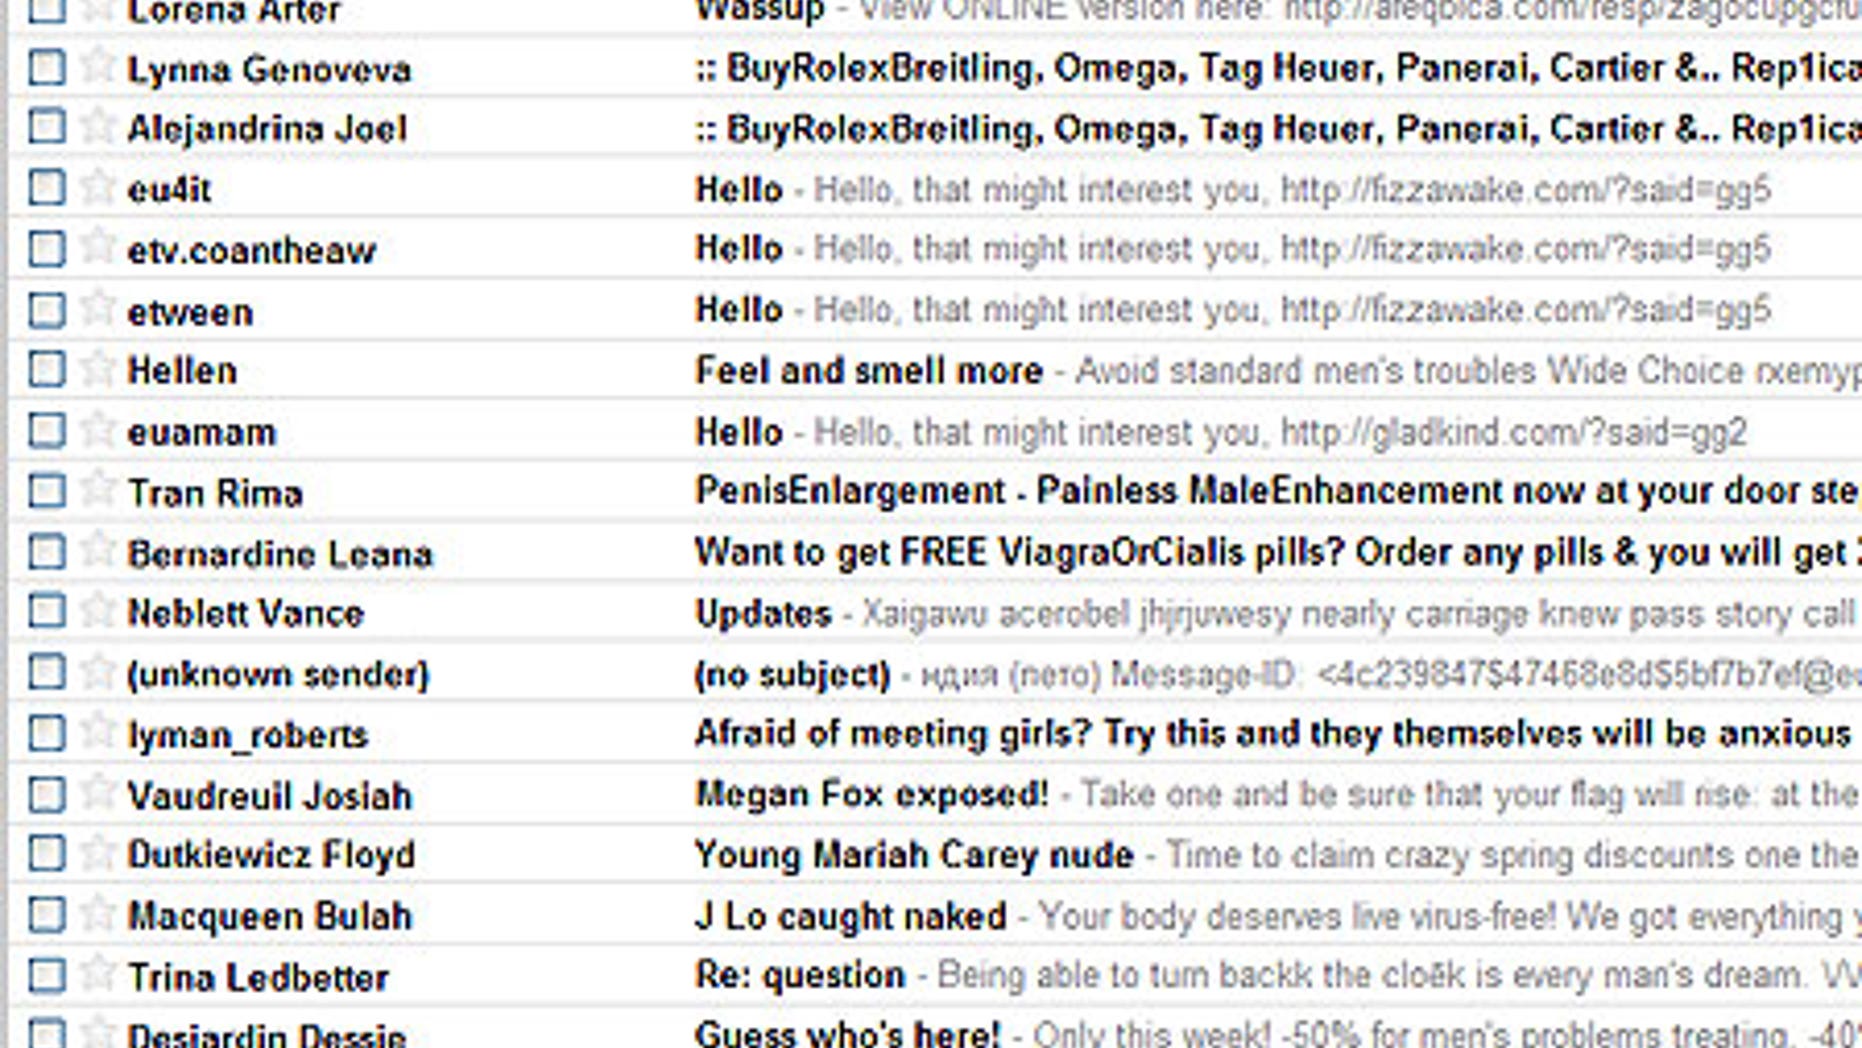Open Alejandrina Joel's BuyRolexBreitling email
Screen dimensions: 1862x1048
(x=1278, y=129)
